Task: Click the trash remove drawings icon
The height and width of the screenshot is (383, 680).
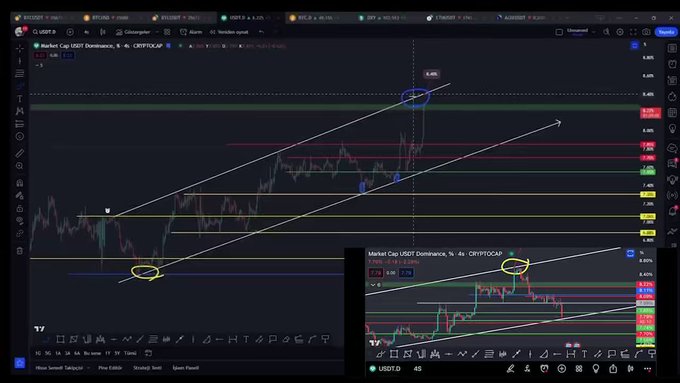Action: click(x=20, y=251)
